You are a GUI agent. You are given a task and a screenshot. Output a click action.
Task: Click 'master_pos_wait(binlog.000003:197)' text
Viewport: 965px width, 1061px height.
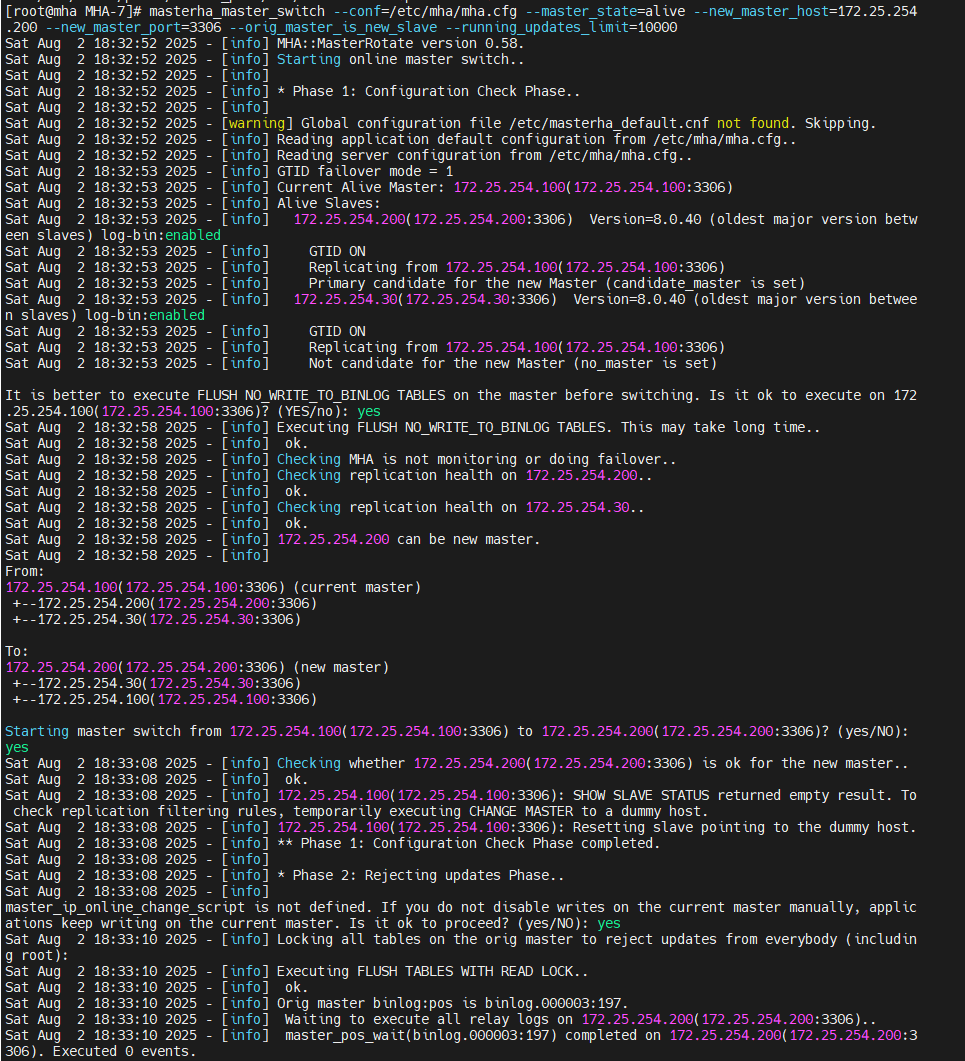(421, 1035)
